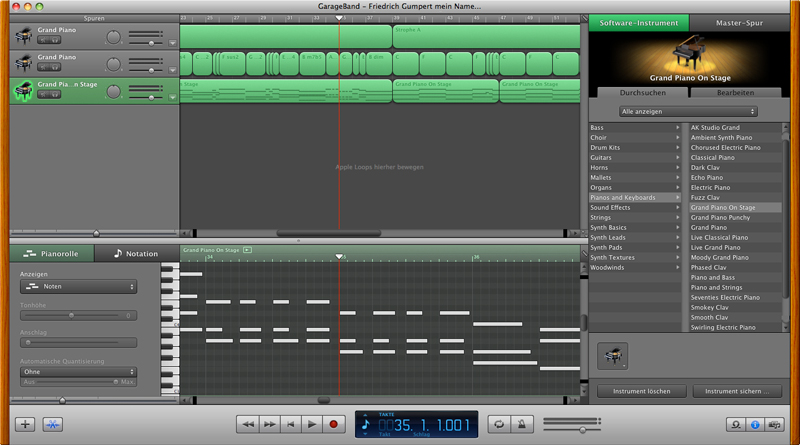Switch to the Master-Spur tab
The image size is (800, 445).
pyautogui.click(x=739, y=23)
